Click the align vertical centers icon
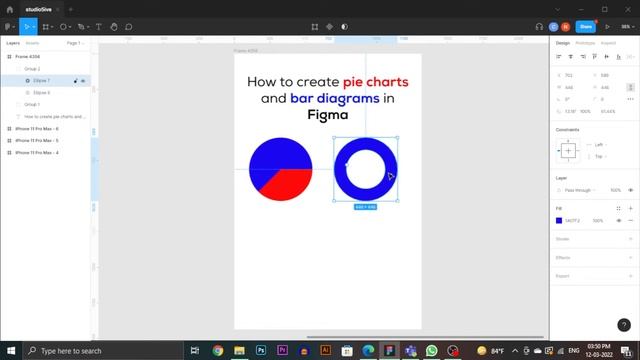The width and height of the screenshot is (640, 360). (607, 57)
